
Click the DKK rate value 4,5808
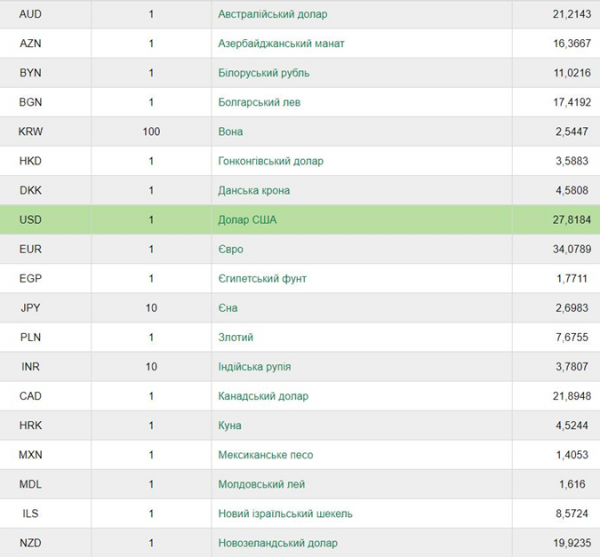(x=572, y=191)
